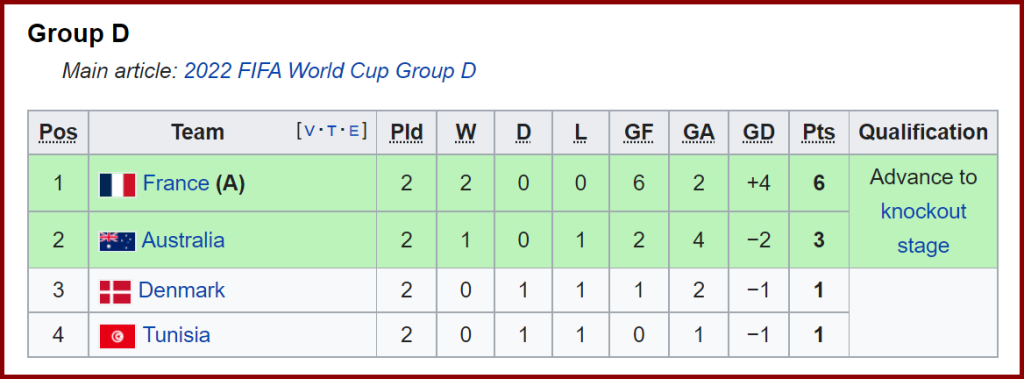Click the W column header abbreviation

tap(466, 133)
